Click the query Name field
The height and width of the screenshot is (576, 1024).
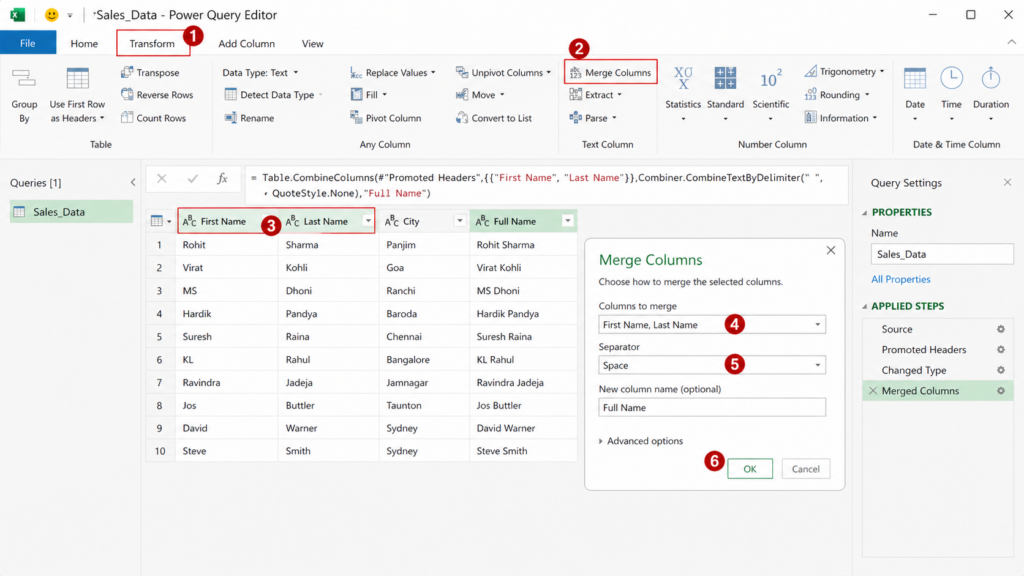[942, 254]
